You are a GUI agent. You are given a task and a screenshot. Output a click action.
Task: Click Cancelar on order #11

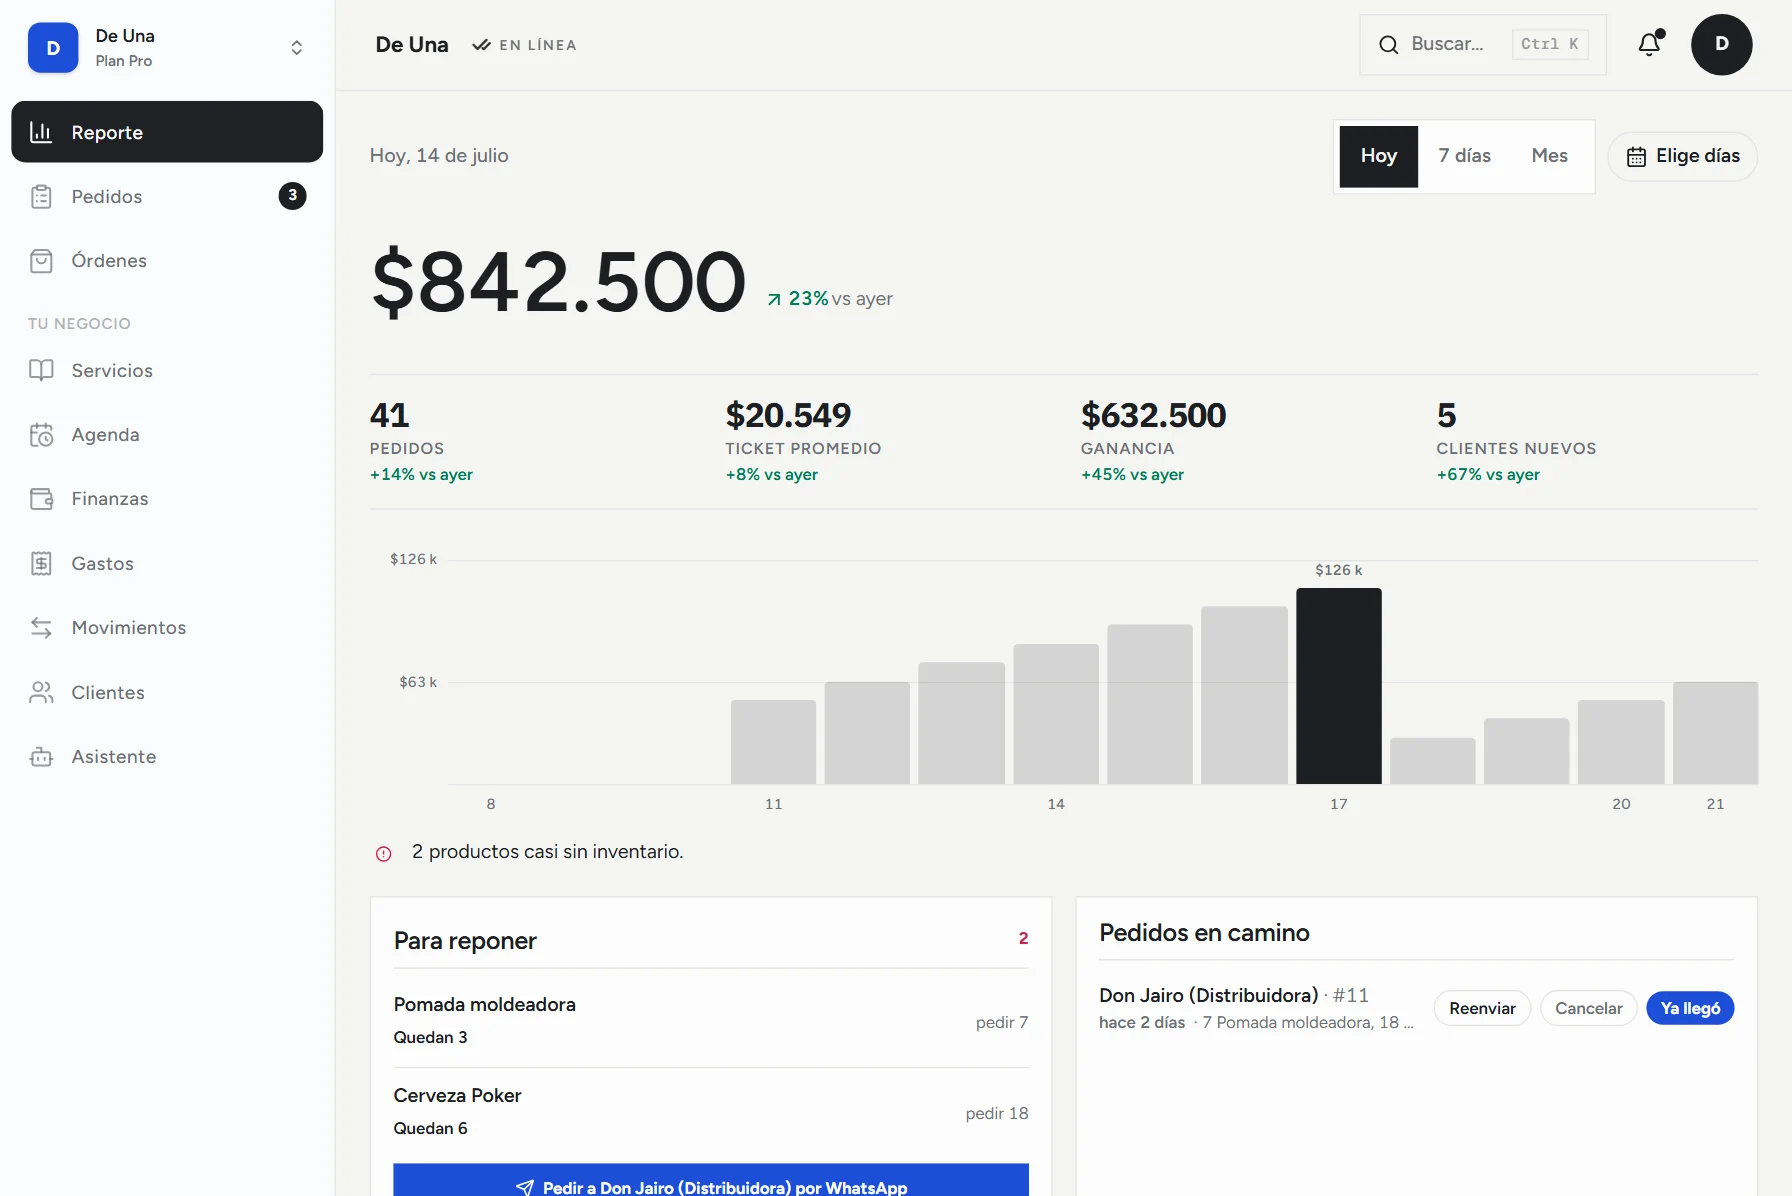pos(1588,1008)
